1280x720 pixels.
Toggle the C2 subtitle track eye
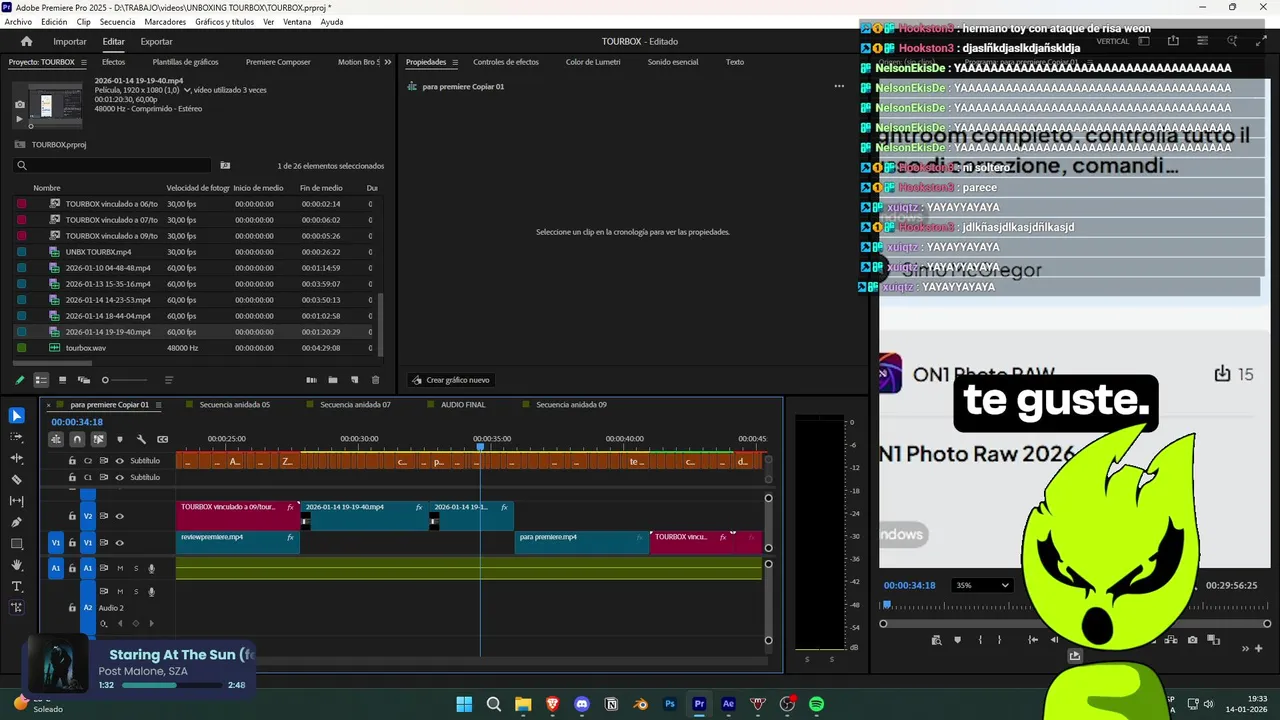point(120,461)
